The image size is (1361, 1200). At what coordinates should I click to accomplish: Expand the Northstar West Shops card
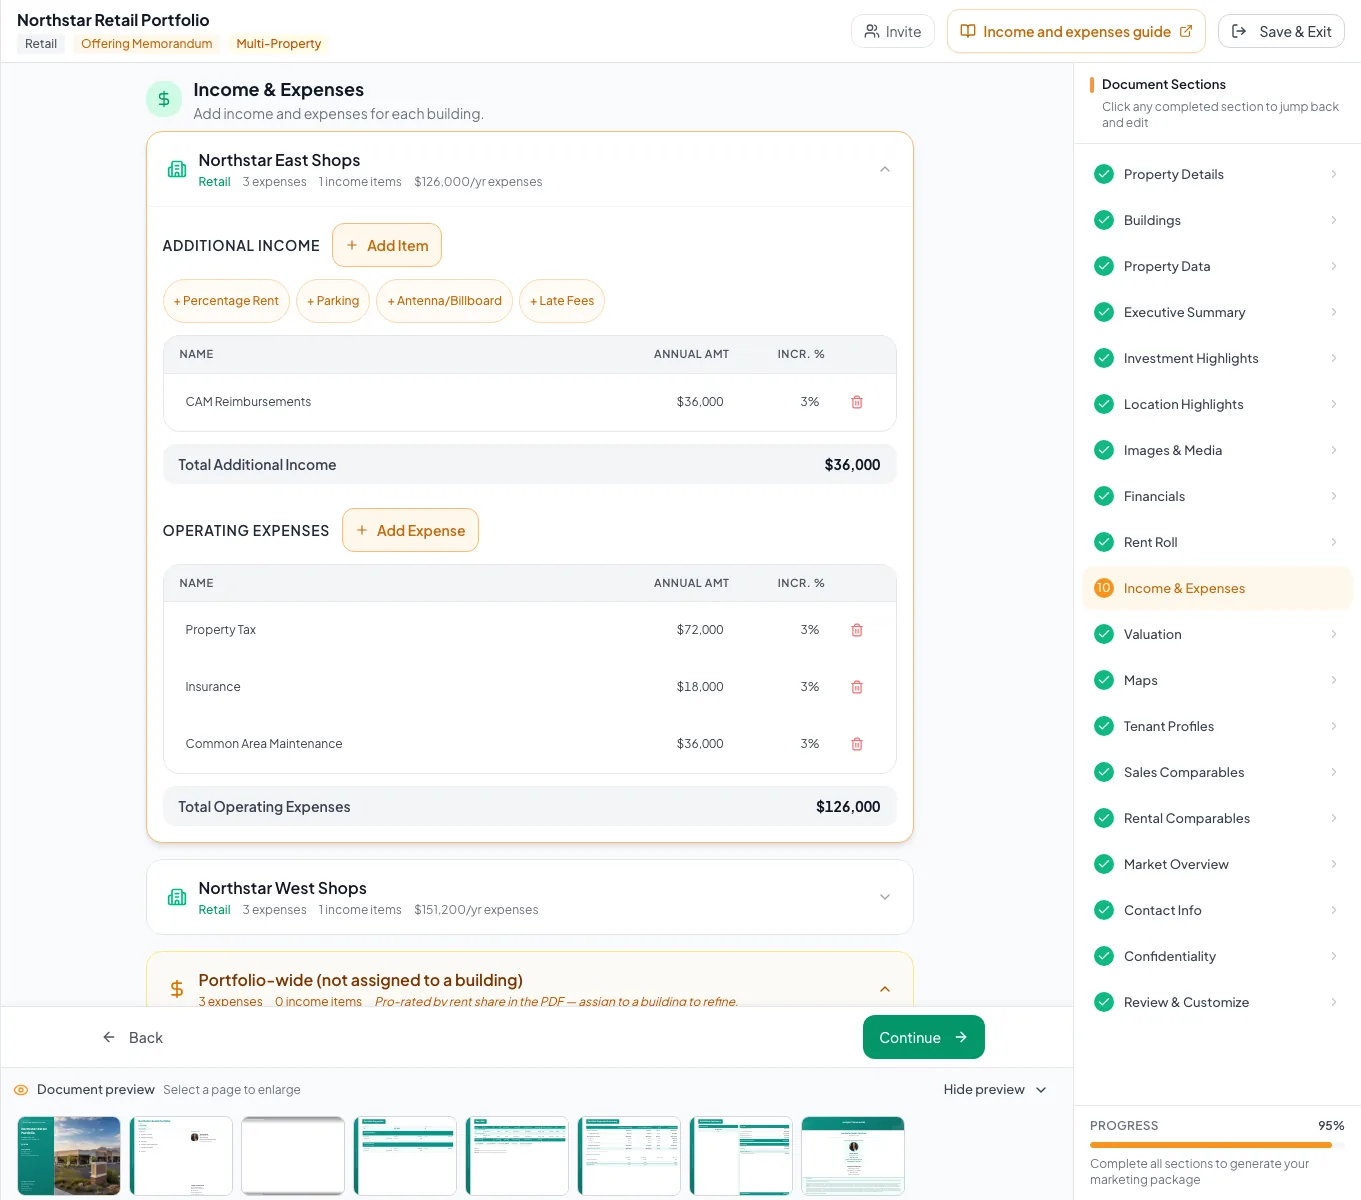(885, 897)
